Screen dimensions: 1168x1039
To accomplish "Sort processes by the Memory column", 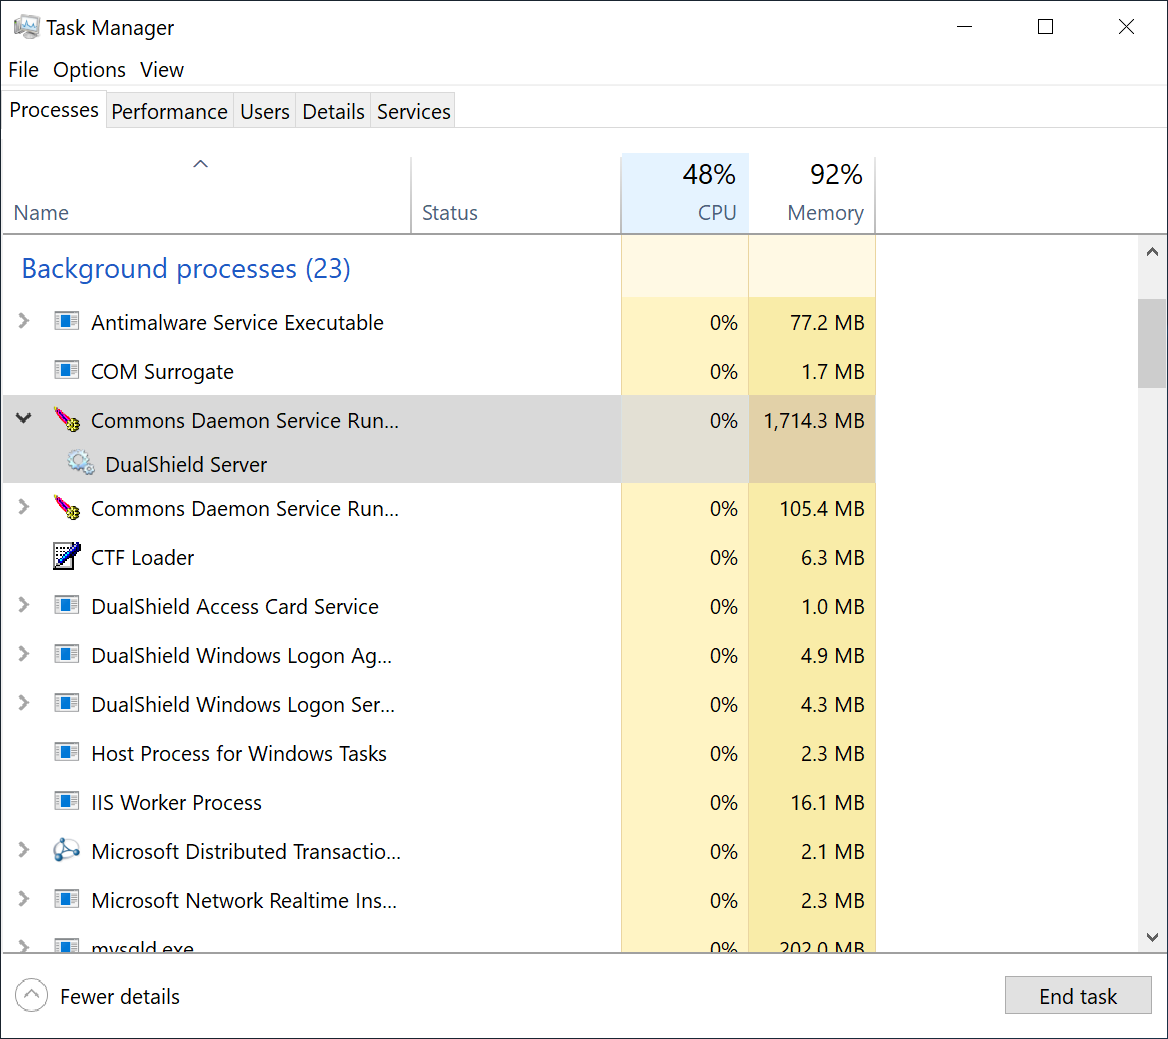I will point(812,194).
